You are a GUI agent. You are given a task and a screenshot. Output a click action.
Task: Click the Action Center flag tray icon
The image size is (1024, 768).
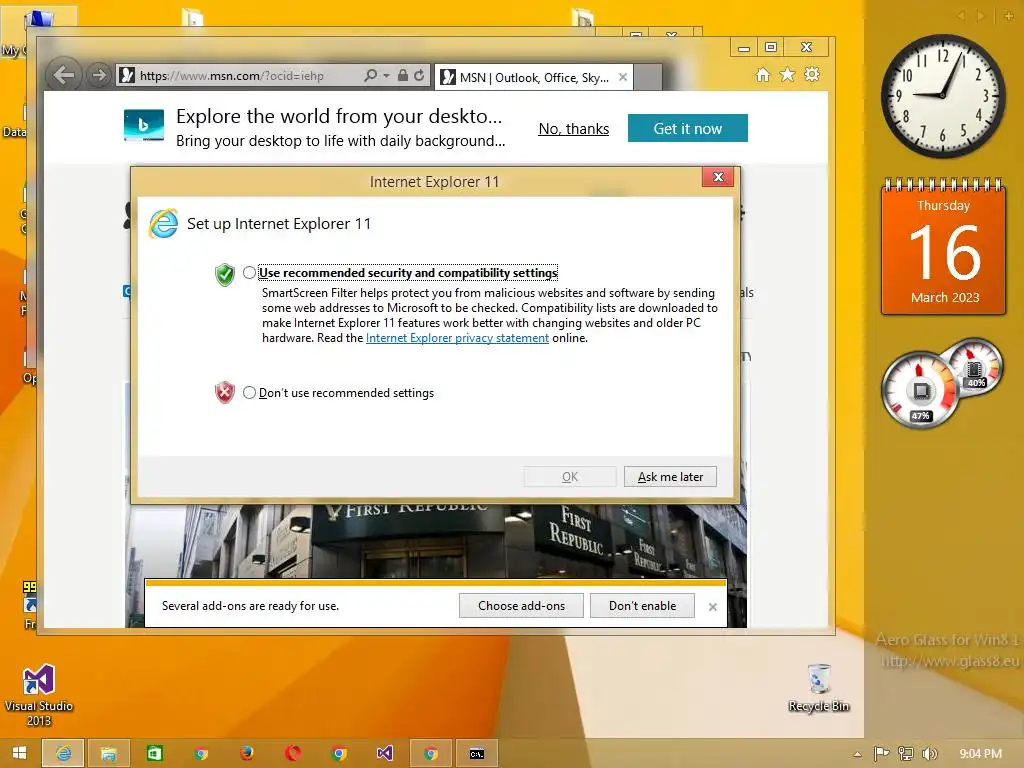point(882,754)
